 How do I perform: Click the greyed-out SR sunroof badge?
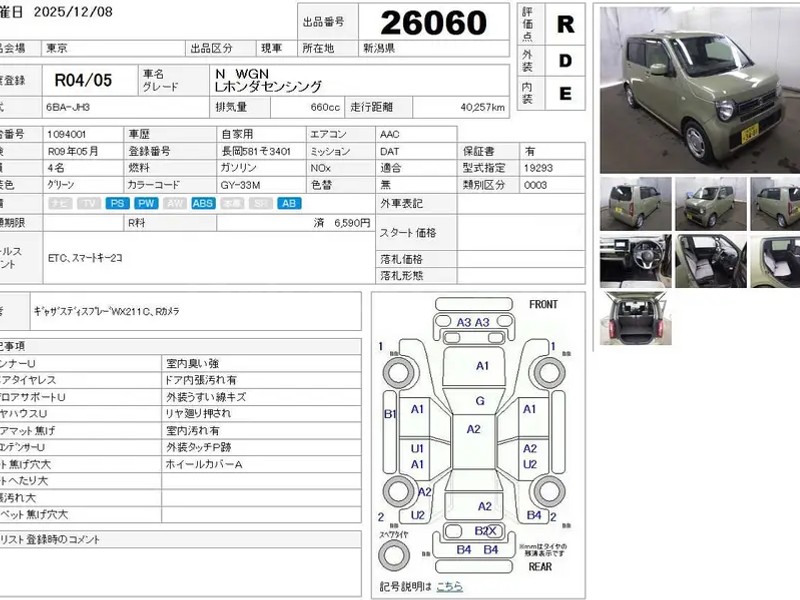click(x=260, y=203)
